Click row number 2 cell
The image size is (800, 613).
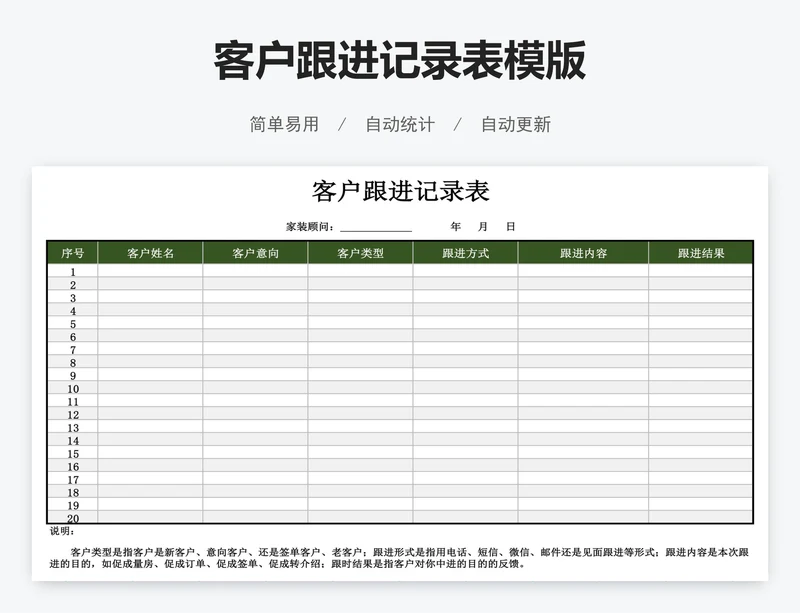[72, 284]
